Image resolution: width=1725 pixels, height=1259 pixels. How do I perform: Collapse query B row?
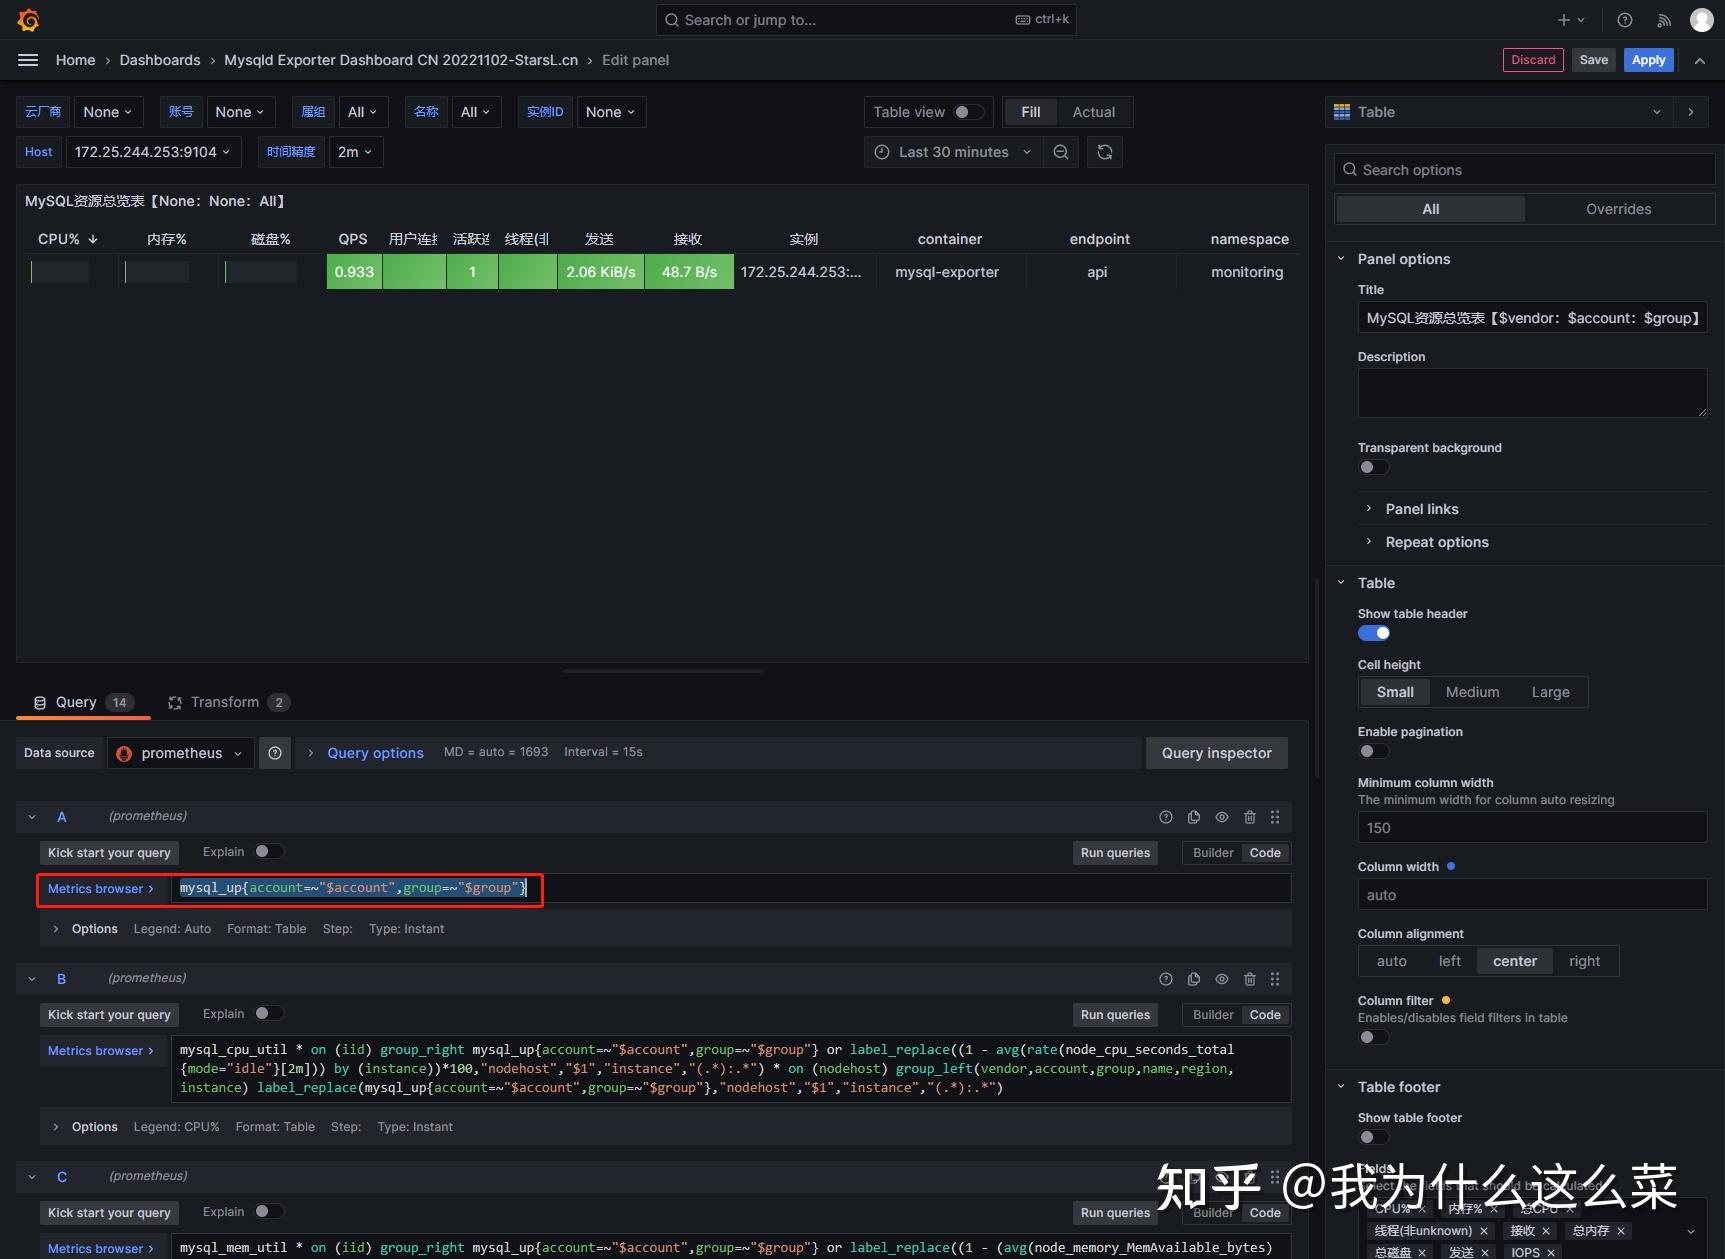coord(32,979)
